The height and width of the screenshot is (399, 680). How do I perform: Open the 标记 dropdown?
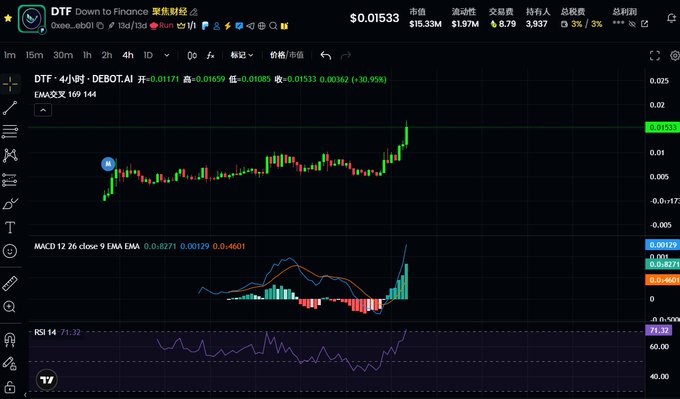point(242,55)
